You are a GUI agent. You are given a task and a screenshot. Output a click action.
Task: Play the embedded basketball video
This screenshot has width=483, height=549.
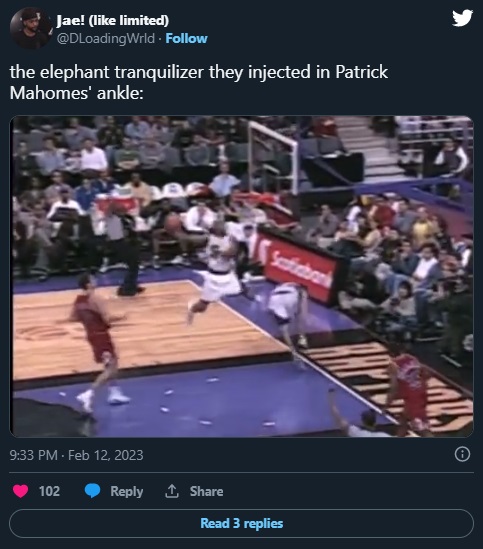[241, 276]
